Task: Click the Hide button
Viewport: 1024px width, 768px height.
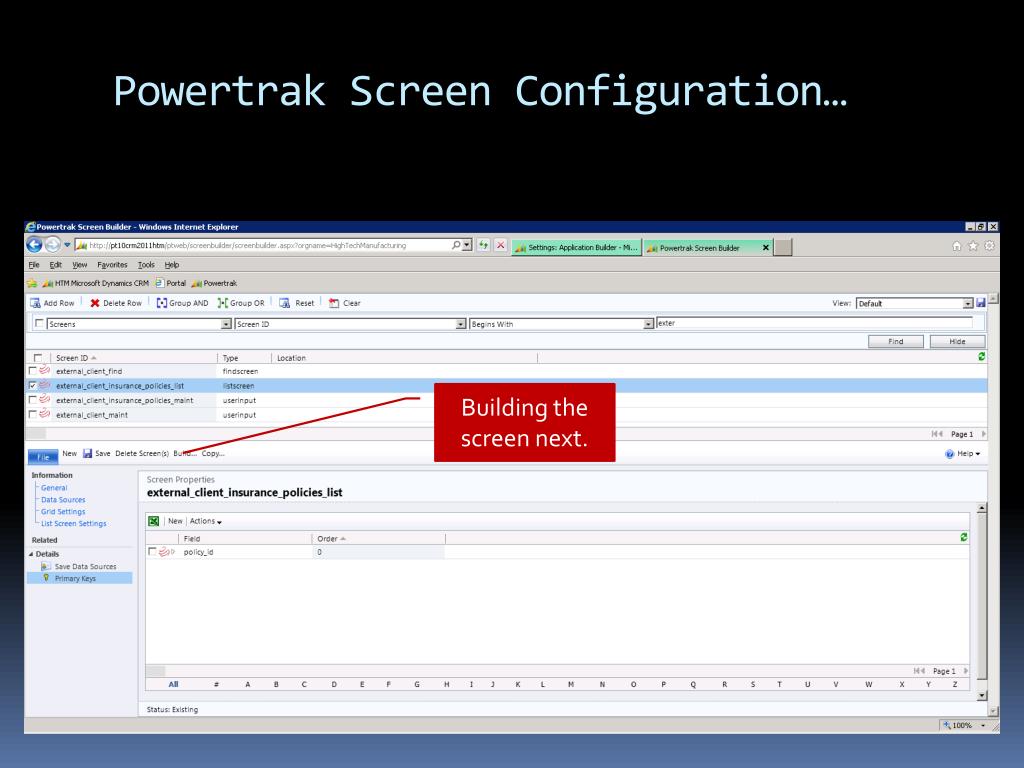Action: [957, 342]
